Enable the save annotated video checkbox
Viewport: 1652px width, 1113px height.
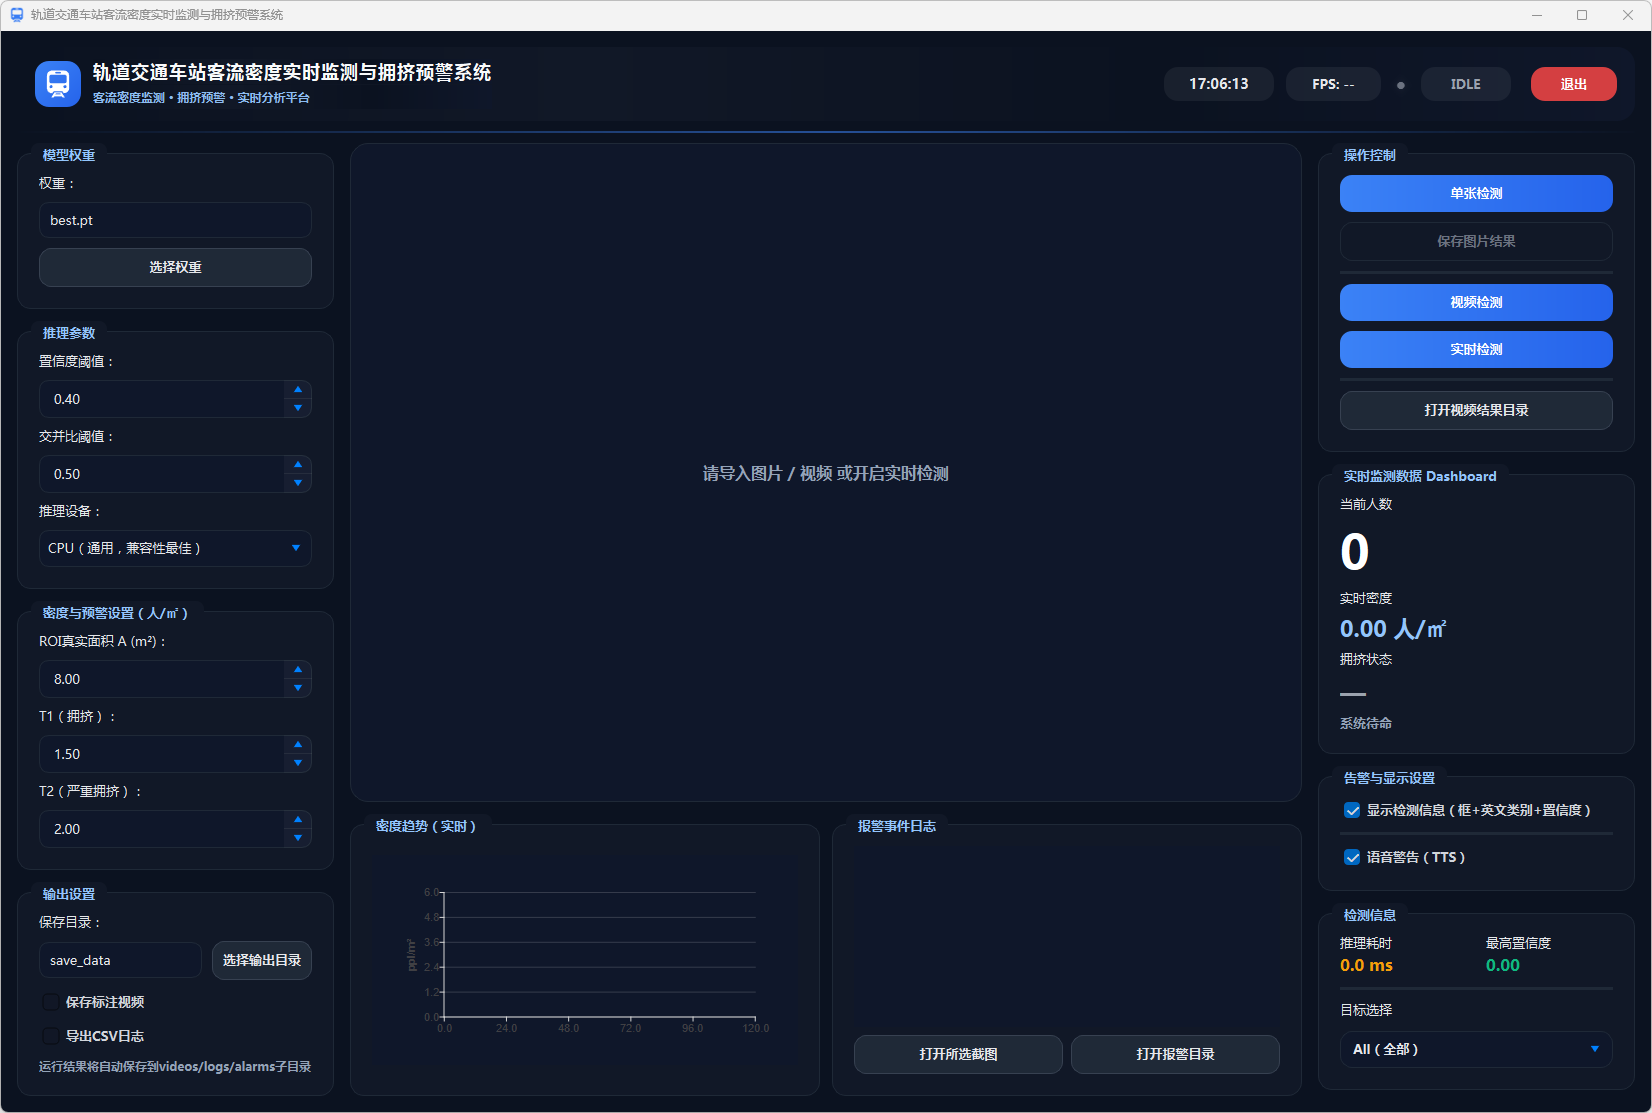click(x=51, y=1002)
